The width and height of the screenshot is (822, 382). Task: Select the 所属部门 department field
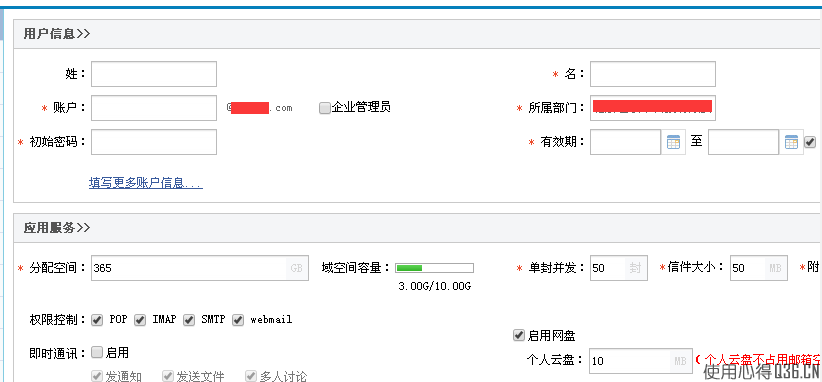click(653, 108)
